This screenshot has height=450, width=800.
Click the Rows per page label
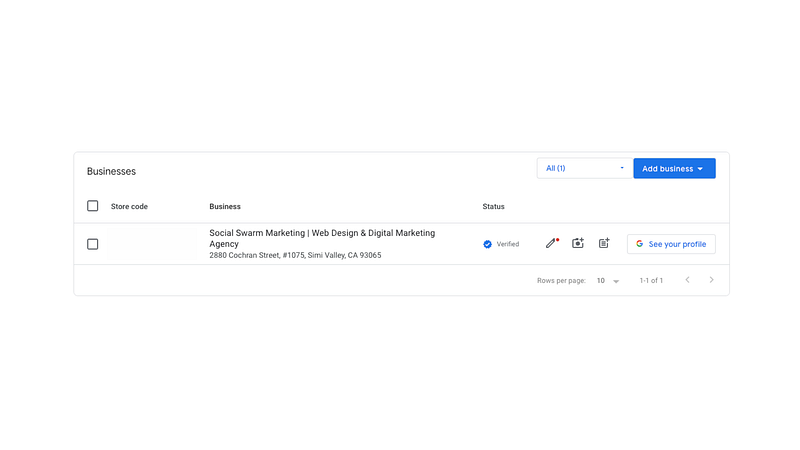point(561,281)
